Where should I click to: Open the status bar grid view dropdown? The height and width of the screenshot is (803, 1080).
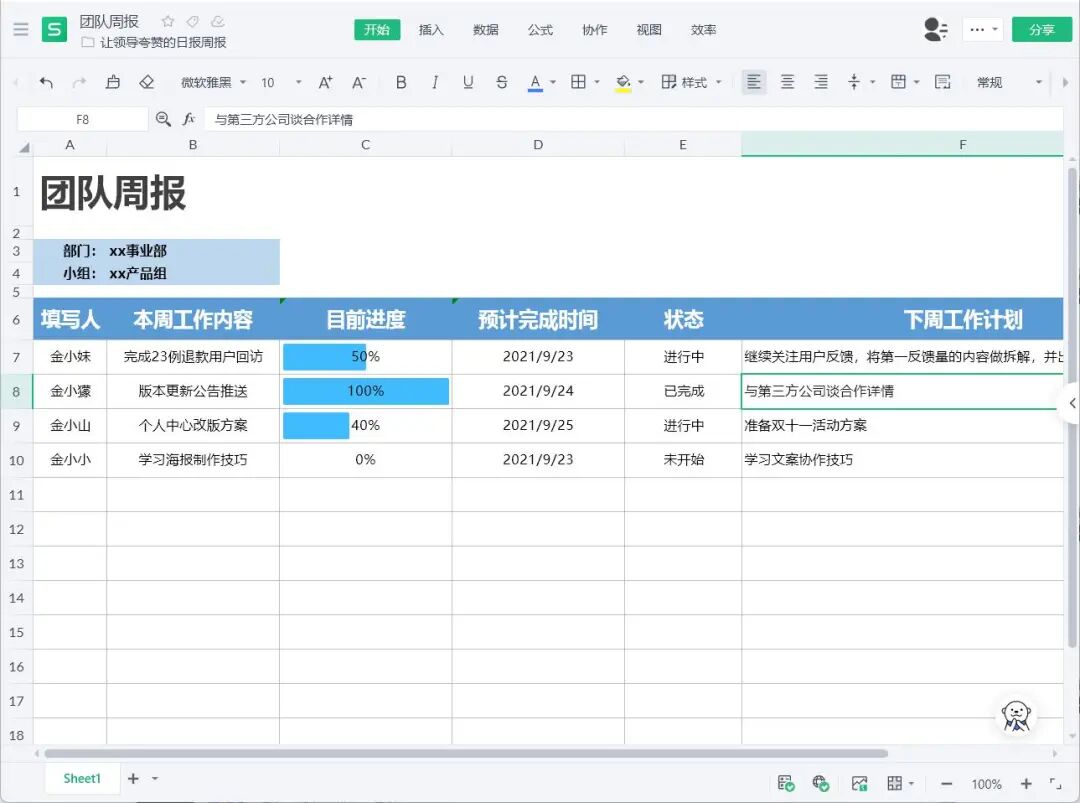tap(911, 784)
